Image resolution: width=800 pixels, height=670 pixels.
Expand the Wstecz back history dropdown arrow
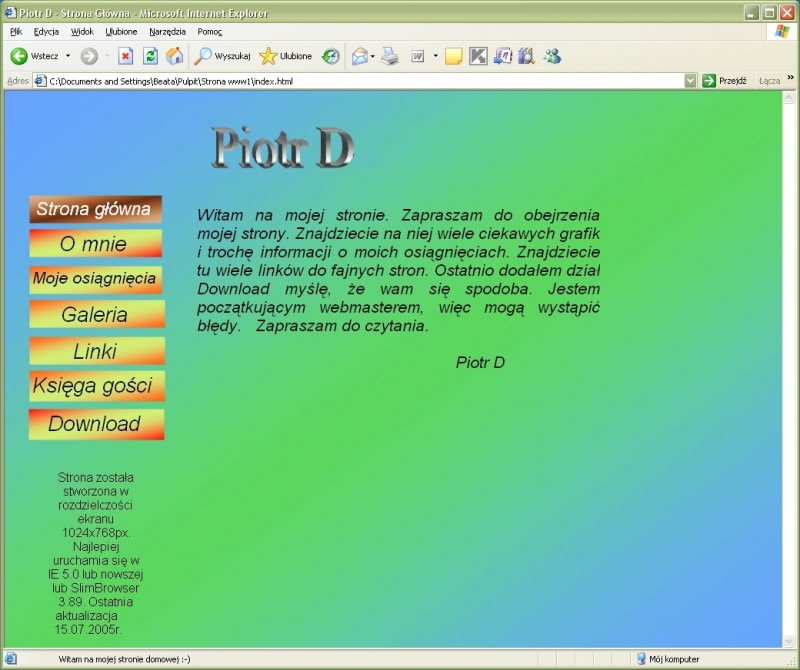coord(68,56)
